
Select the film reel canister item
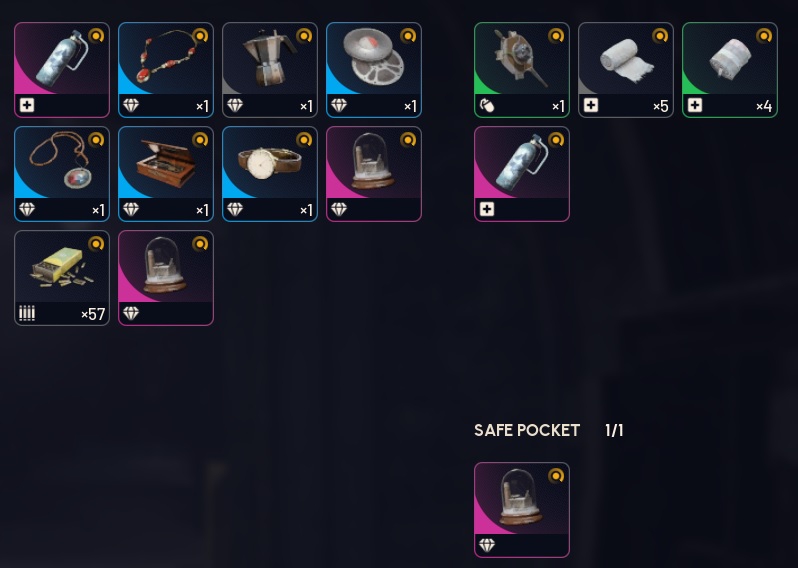374,70
